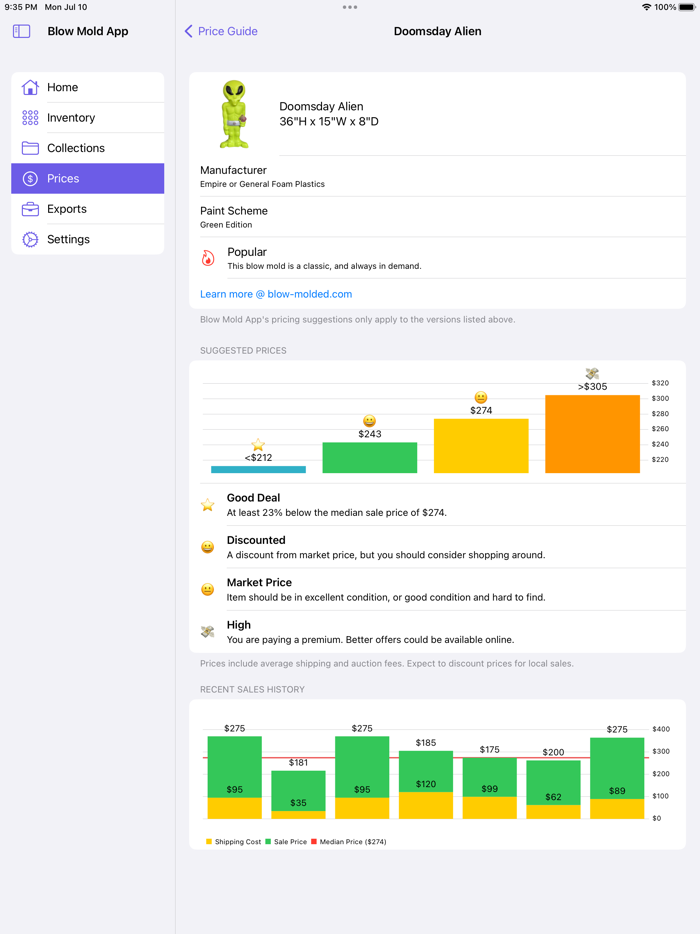This screenshot has width=700, height=934.
Task: Tap the Price Guide back chevron
Action: coord(189,31)
